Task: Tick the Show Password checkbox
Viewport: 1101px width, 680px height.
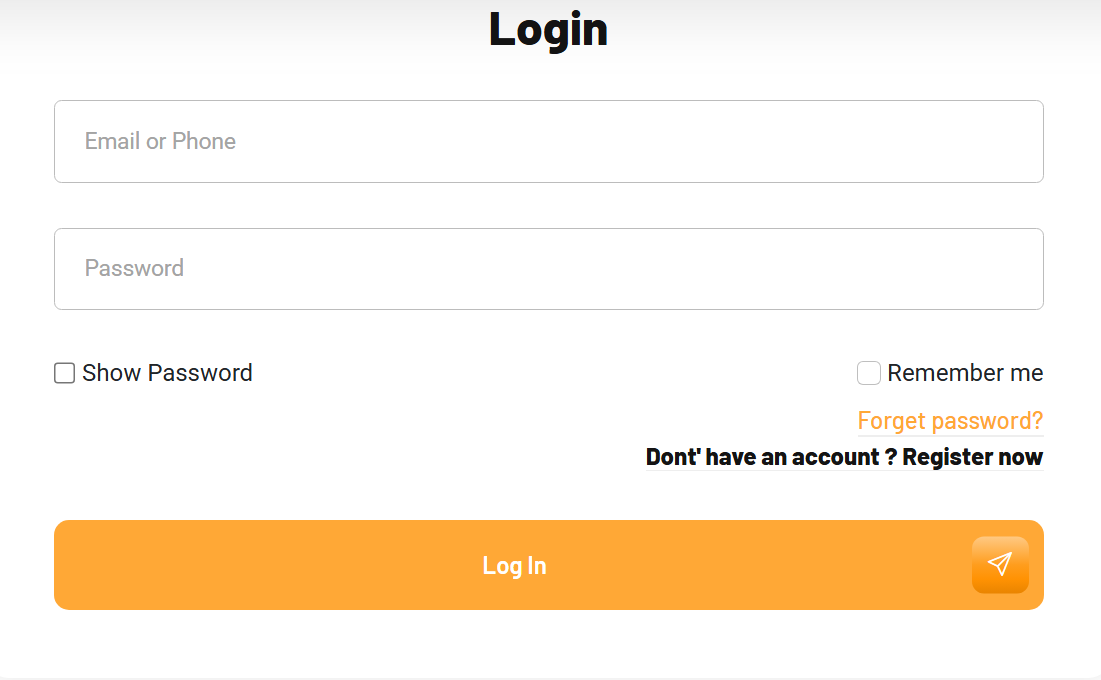Action: 65,373
